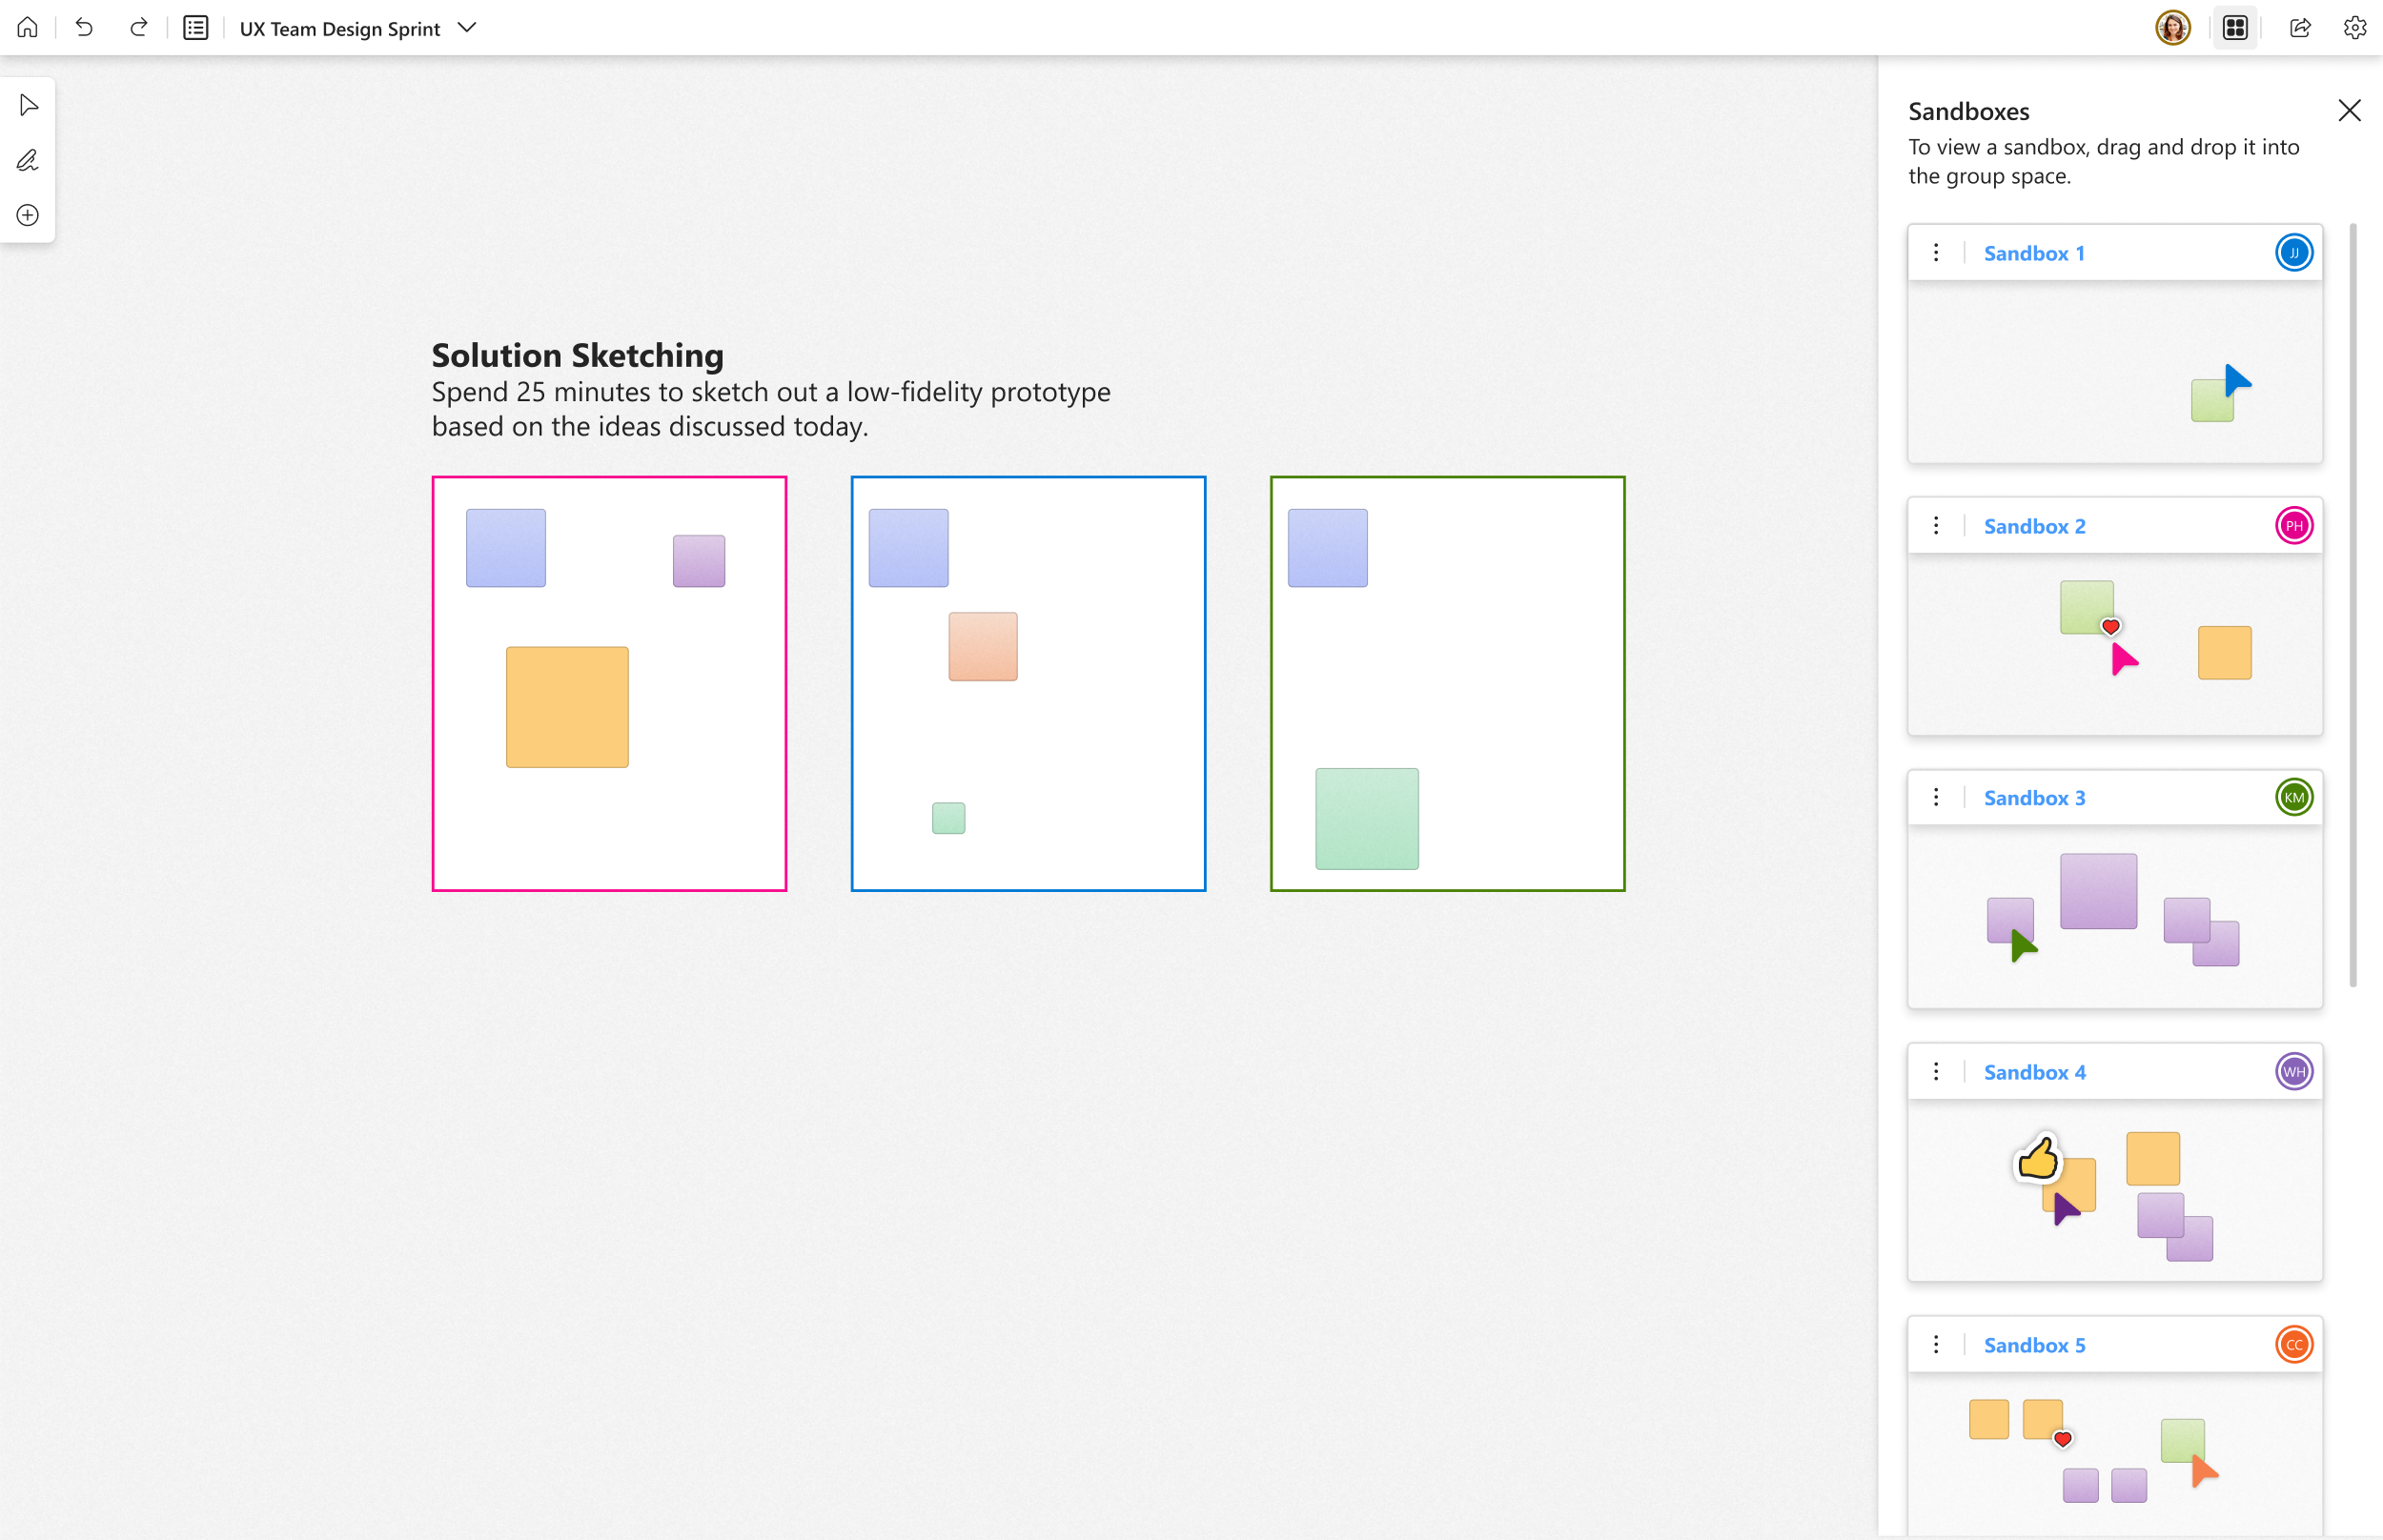Open the Sandbox 3 options menu
Image resolution: width=2383 pixels, height=1540 pixels.
pos(1936,797)
